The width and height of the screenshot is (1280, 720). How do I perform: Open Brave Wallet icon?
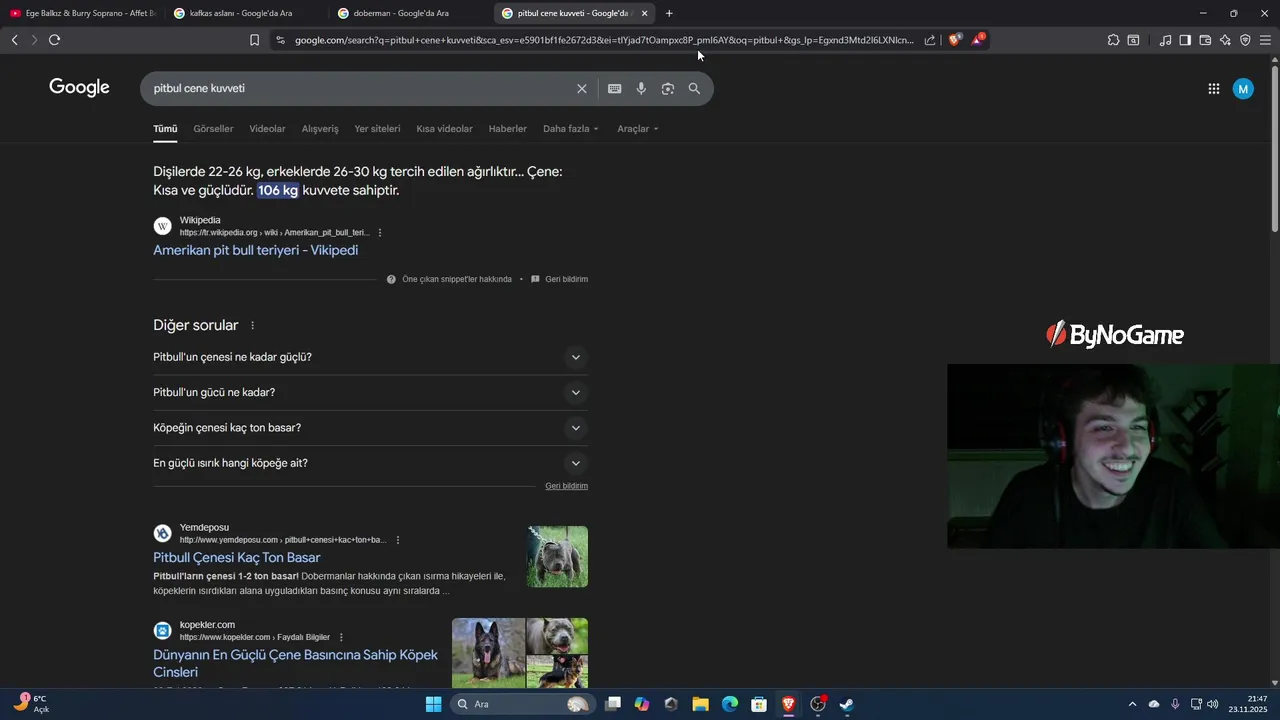[x=1205, y=40]
